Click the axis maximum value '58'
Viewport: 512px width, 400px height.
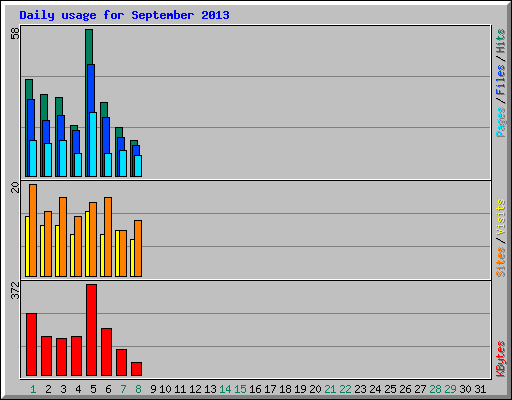pos(15,33)
